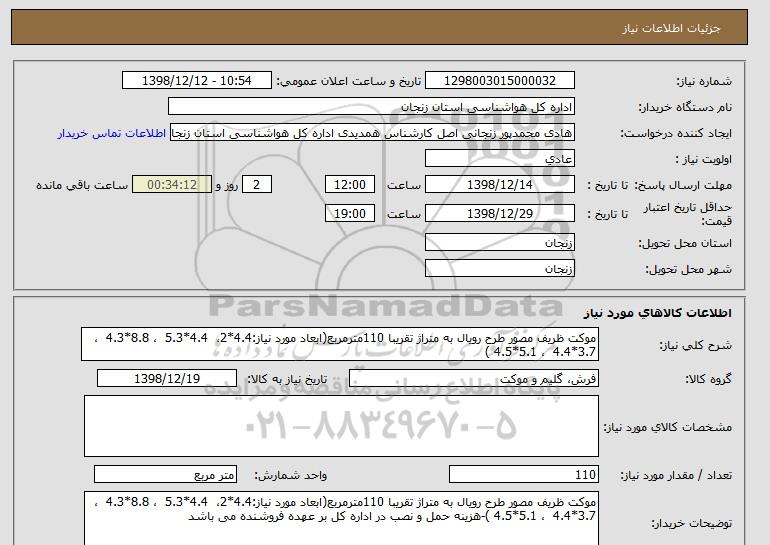The width and height of the screenshot is (770, 545).
Task: Click empty goods specifications text area
Action: click(341, 426)
